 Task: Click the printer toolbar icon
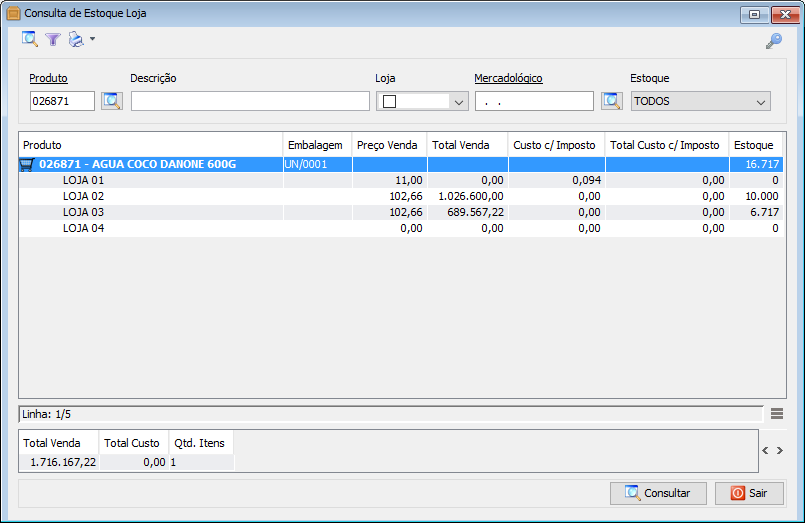75,40
